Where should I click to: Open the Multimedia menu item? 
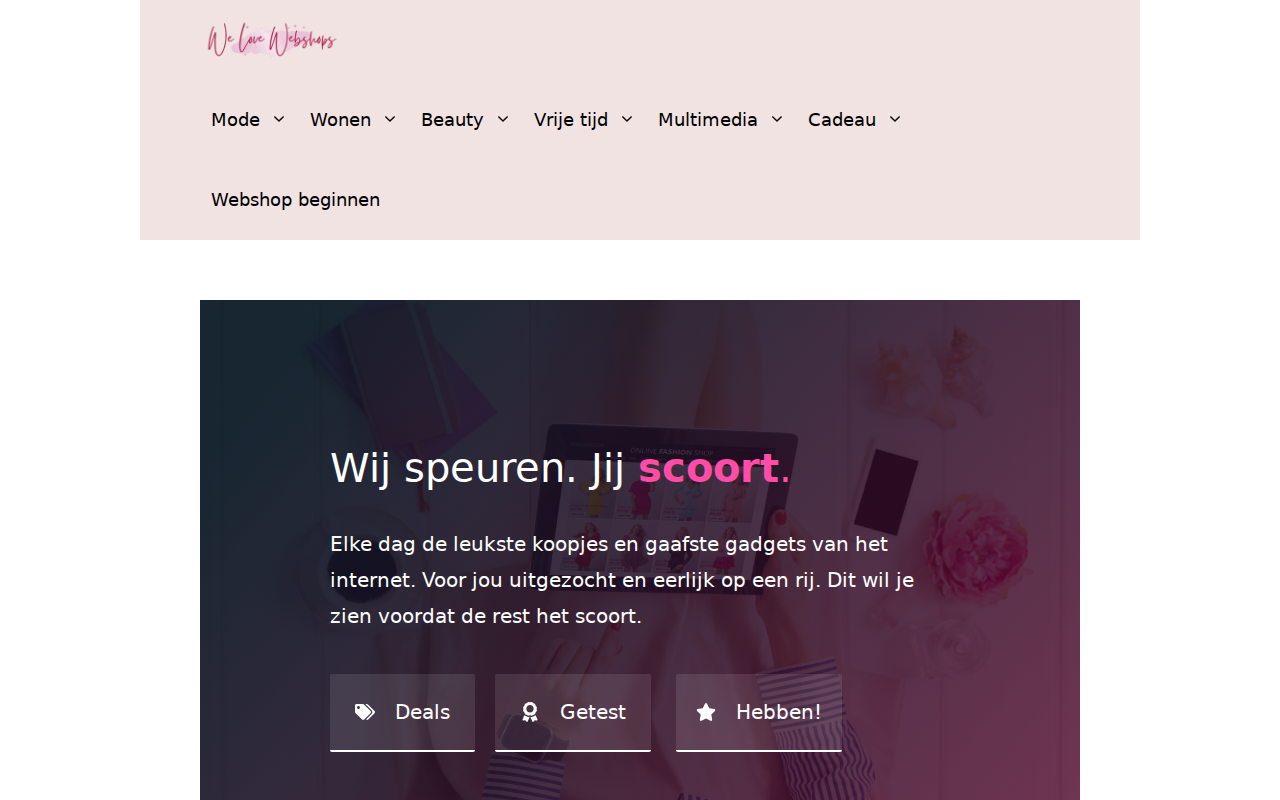[x=708, y=120]
